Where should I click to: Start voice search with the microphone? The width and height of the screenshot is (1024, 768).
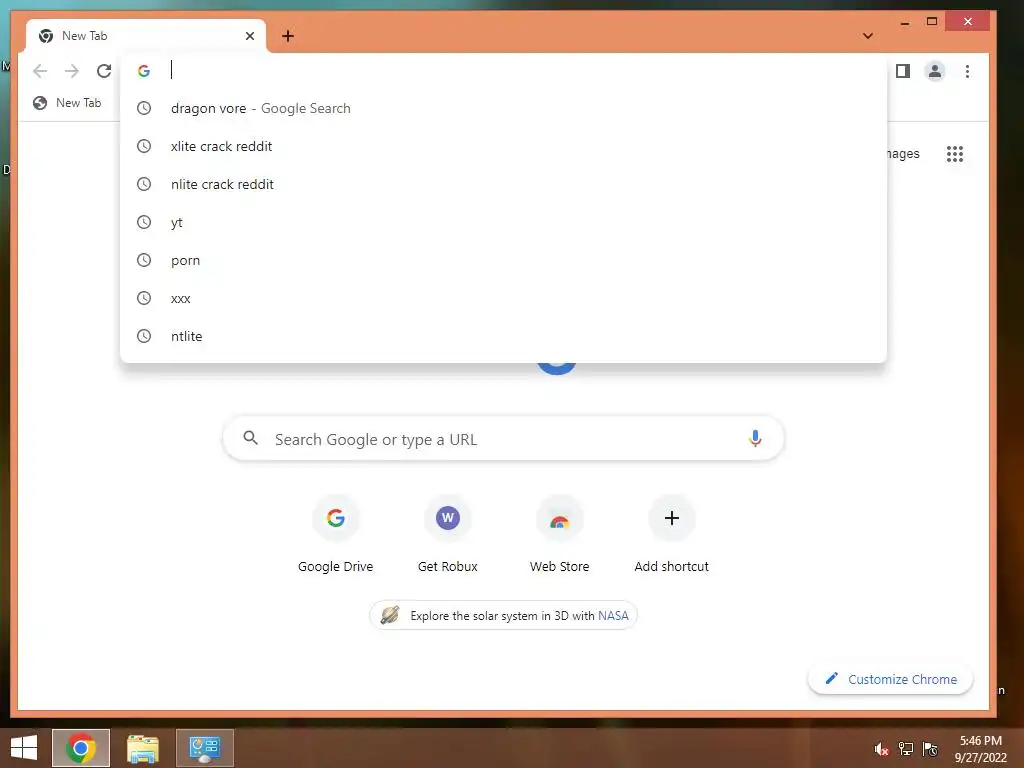[755, 439]
